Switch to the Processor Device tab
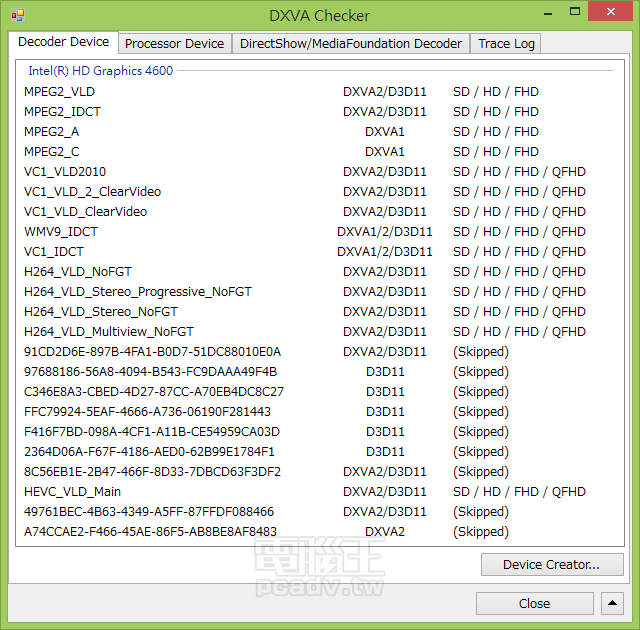This screenshot has width=640, height=630. coord(174,43)
